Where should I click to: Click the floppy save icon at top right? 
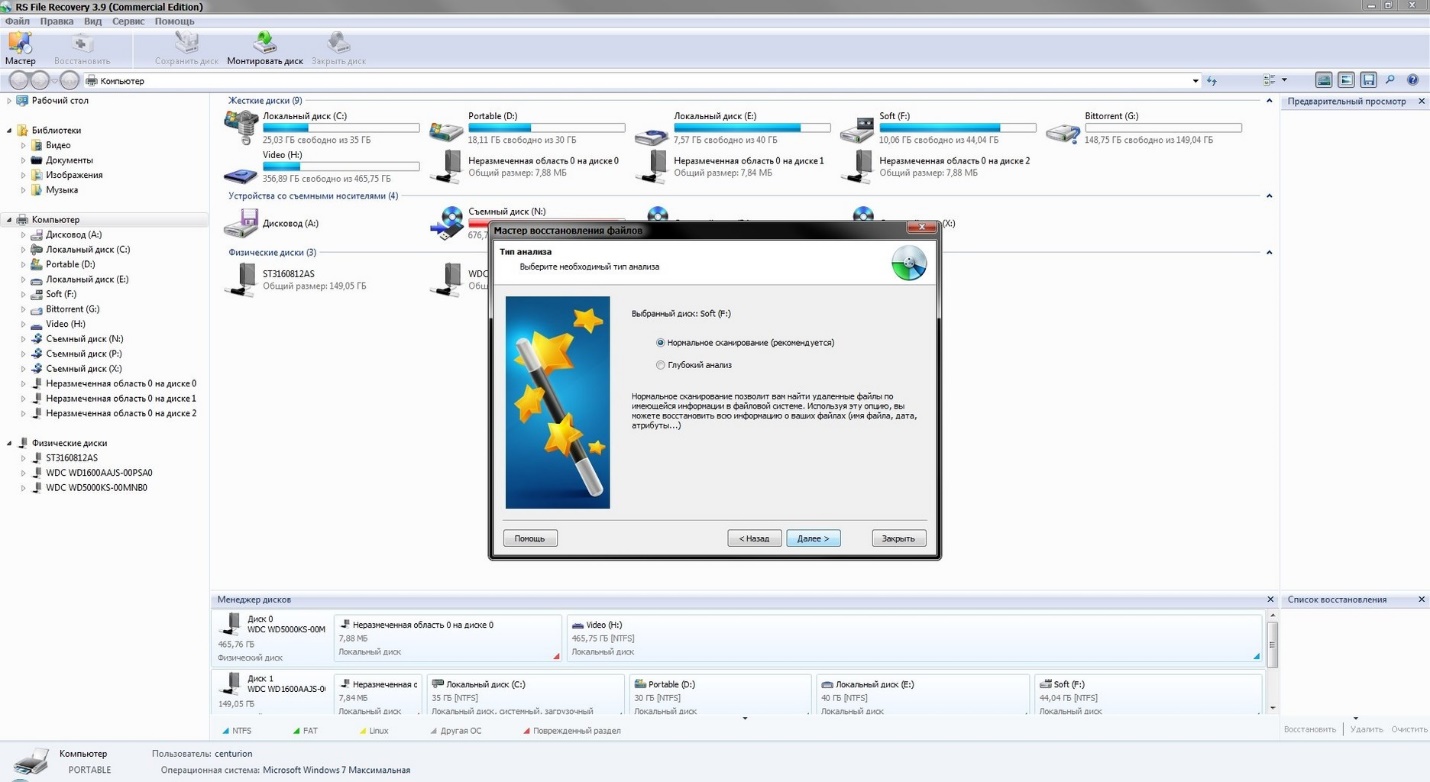tap(1368, 80)
